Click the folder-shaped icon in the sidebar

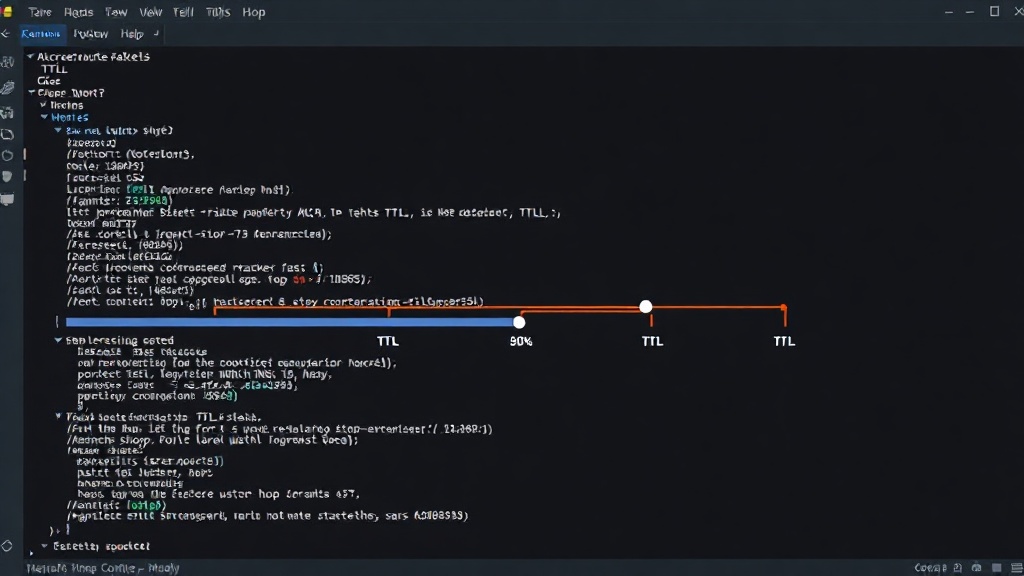(x=7, y=135)
